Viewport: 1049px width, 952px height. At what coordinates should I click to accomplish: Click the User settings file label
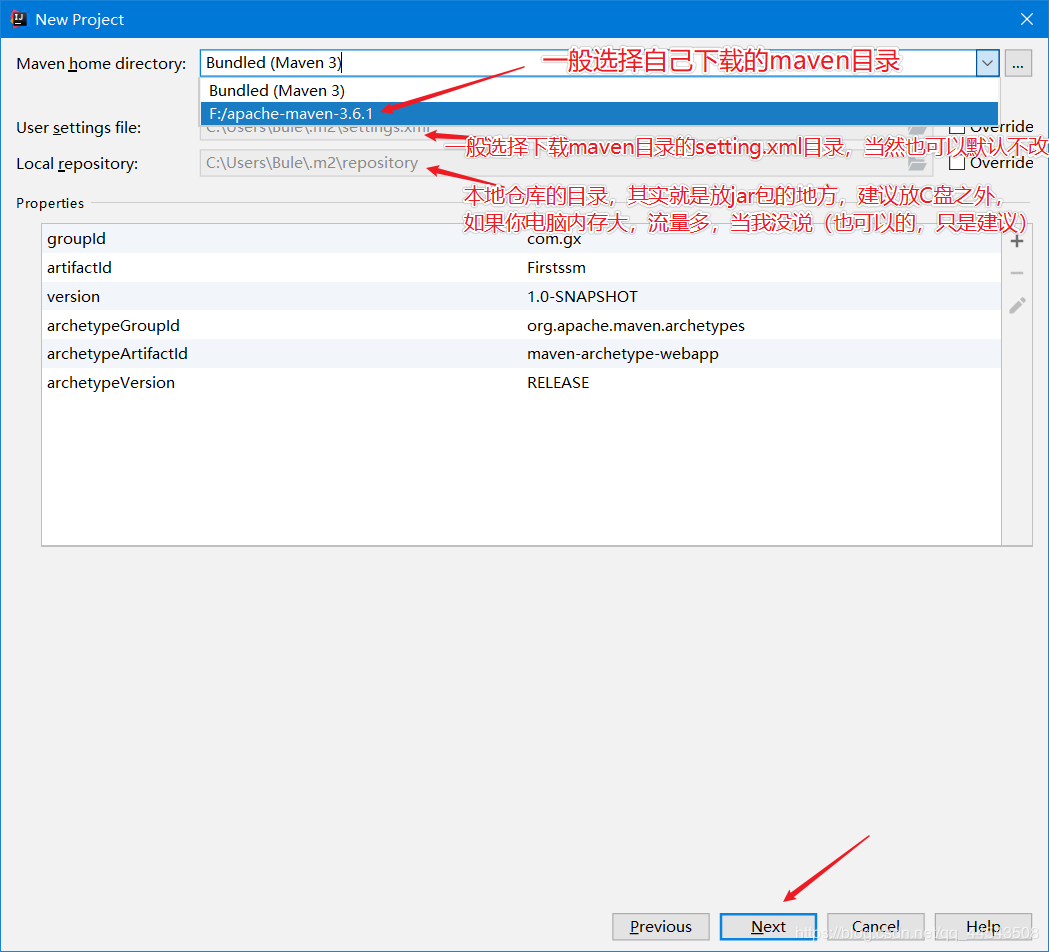[78, 128]
